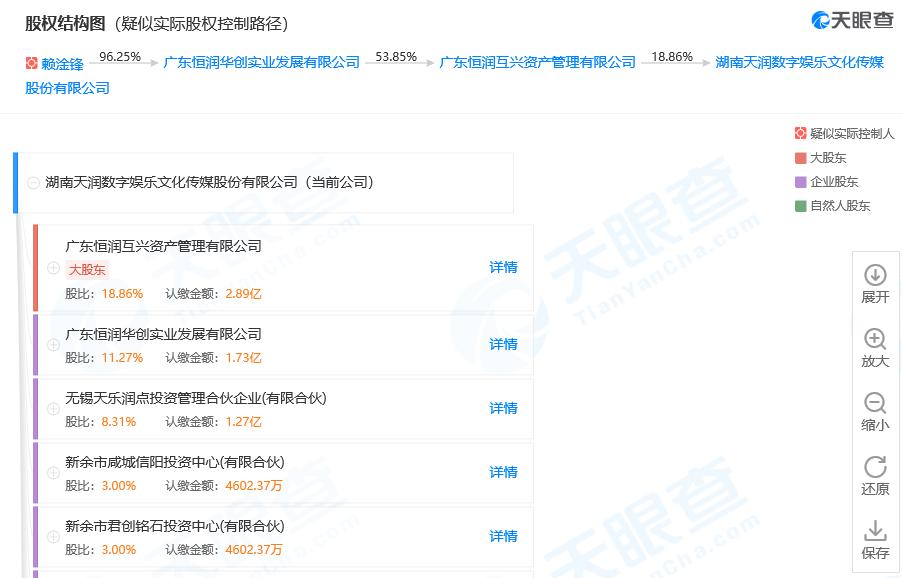Open 详情 for 广东恒润互兴资产管理有限公司

503,267
